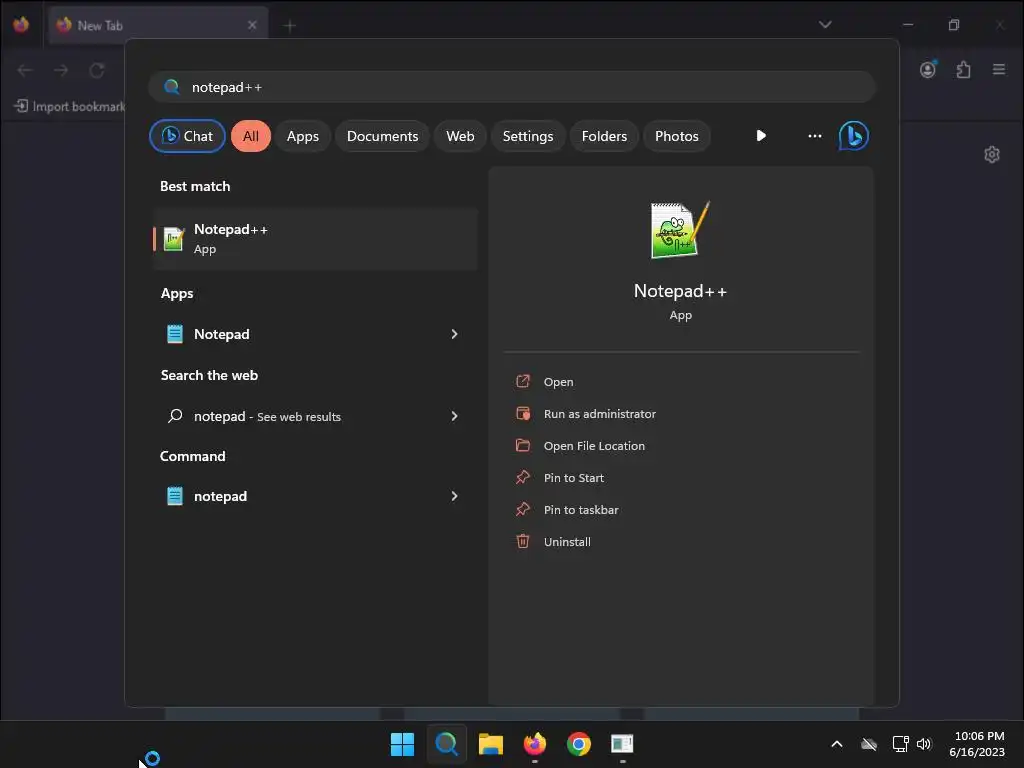Viewport: 1024px width, 768px height.
Task: Click the Open action for Notepad++
Action: (558, 382)
